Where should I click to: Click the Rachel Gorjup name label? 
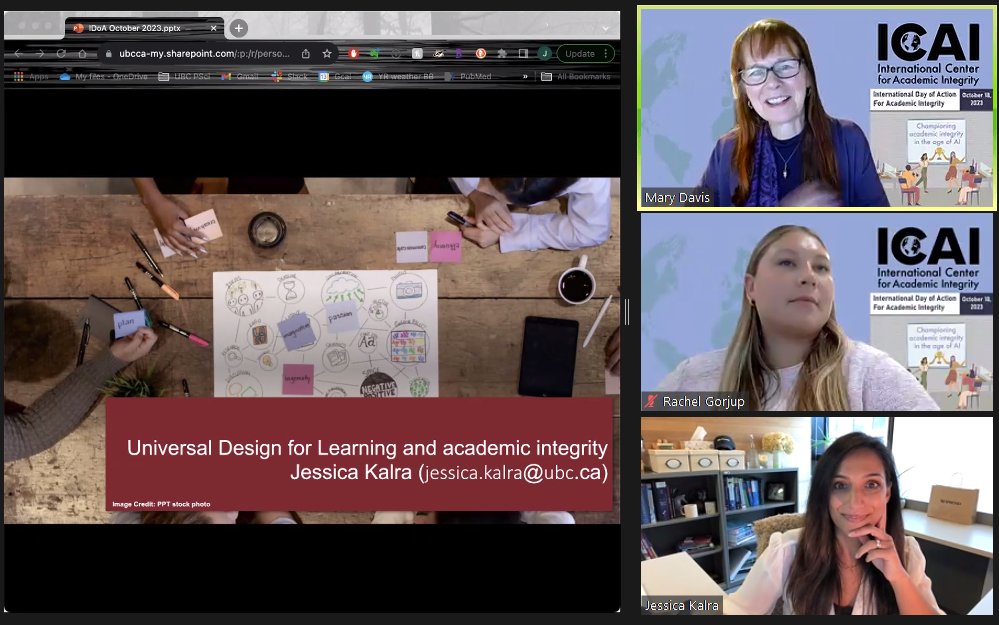(703, 401)
